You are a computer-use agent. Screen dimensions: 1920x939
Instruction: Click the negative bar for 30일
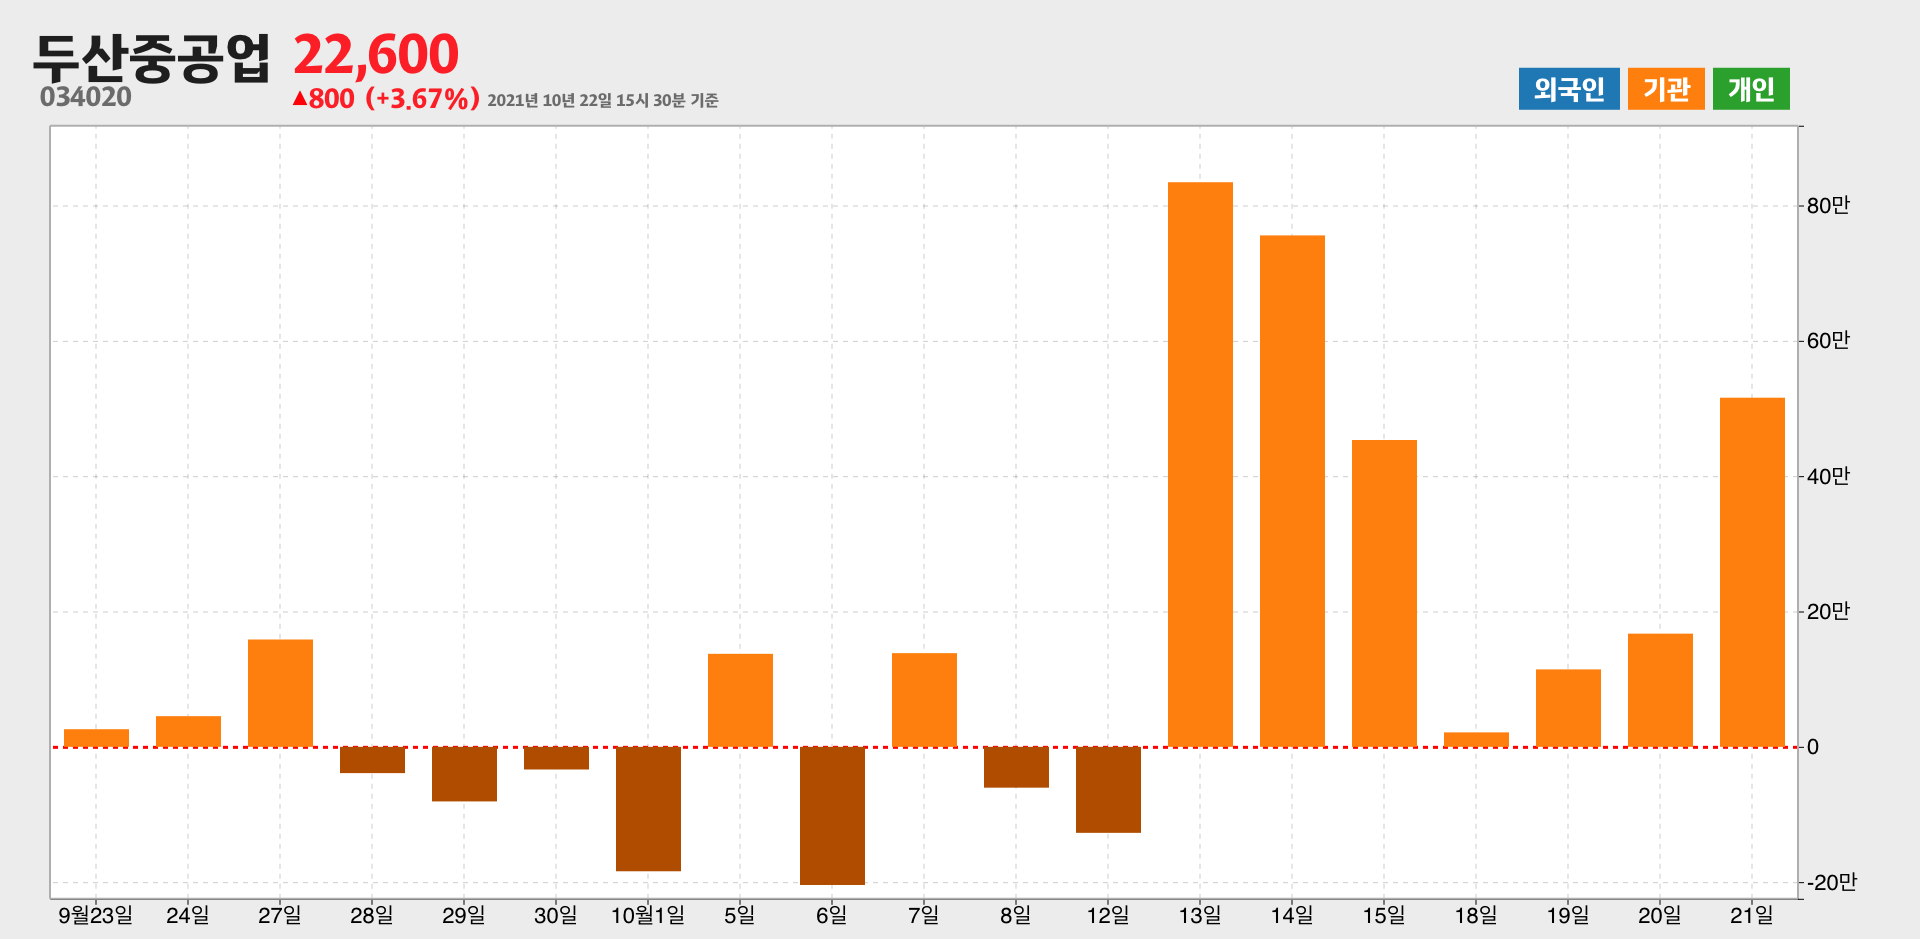point(556,758)
